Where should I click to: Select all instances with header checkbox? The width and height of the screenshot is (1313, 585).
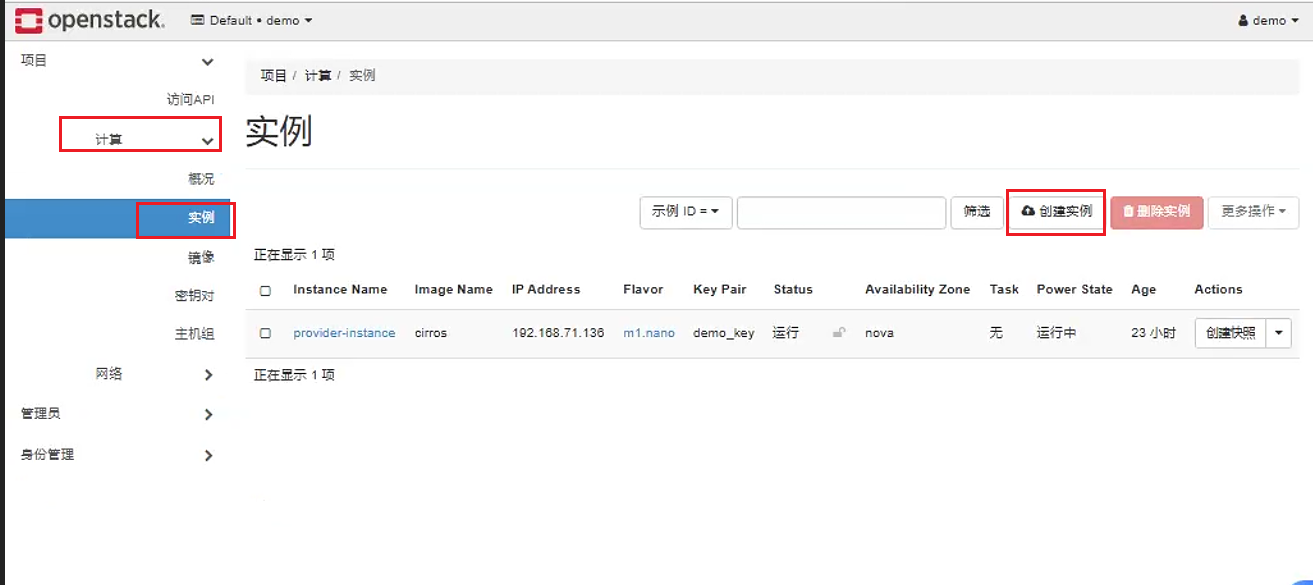coord(265,291)
